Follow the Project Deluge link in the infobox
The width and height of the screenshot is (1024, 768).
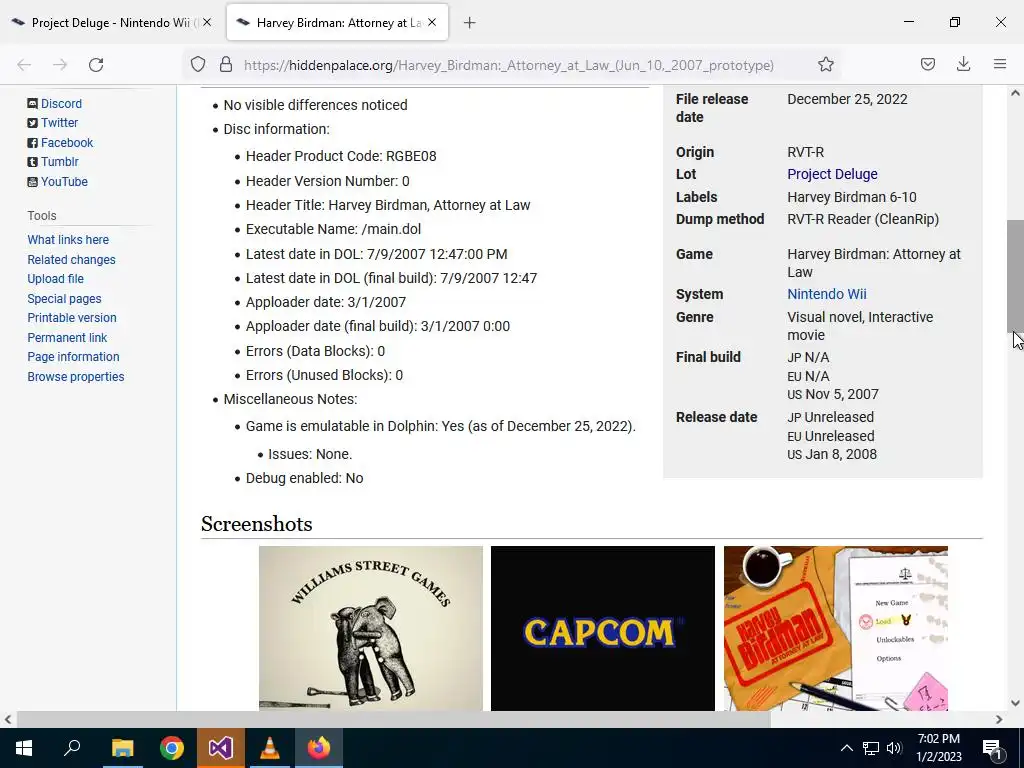(x=832, y=174)
